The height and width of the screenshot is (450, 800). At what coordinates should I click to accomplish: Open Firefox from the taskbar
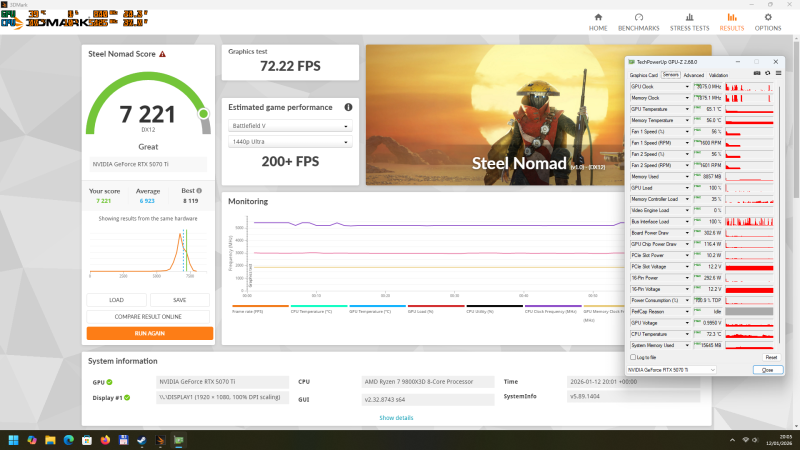(x=105, y=440)
